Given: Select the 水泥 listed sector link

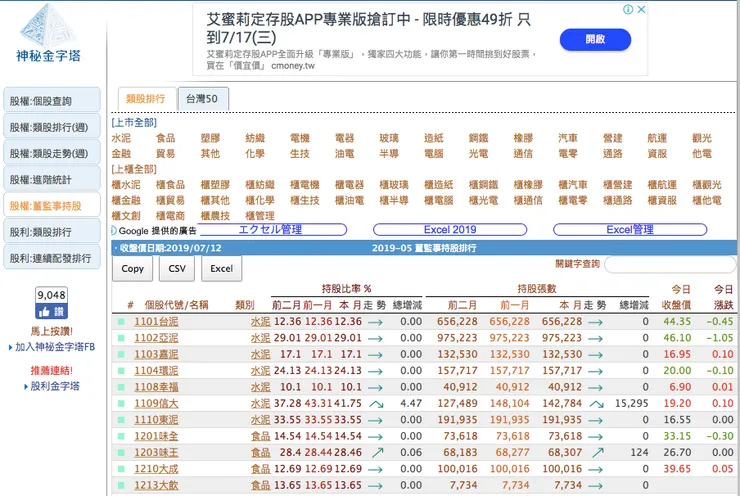Looking at the screenshot, I should click(121, 138).
